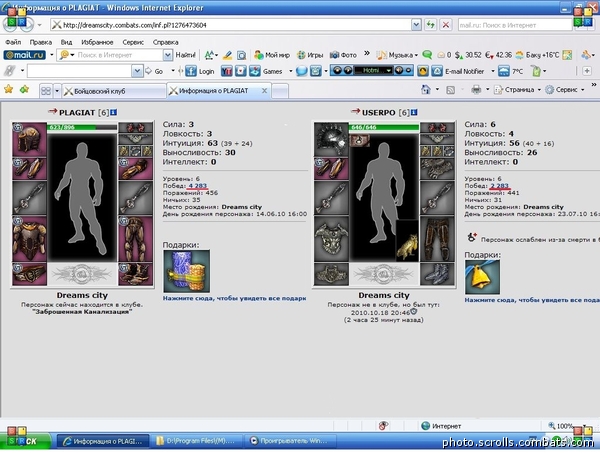Viewport: 600px width, 453px height.
Task: Open a new blank tab
Action: [x=280, y=91]
